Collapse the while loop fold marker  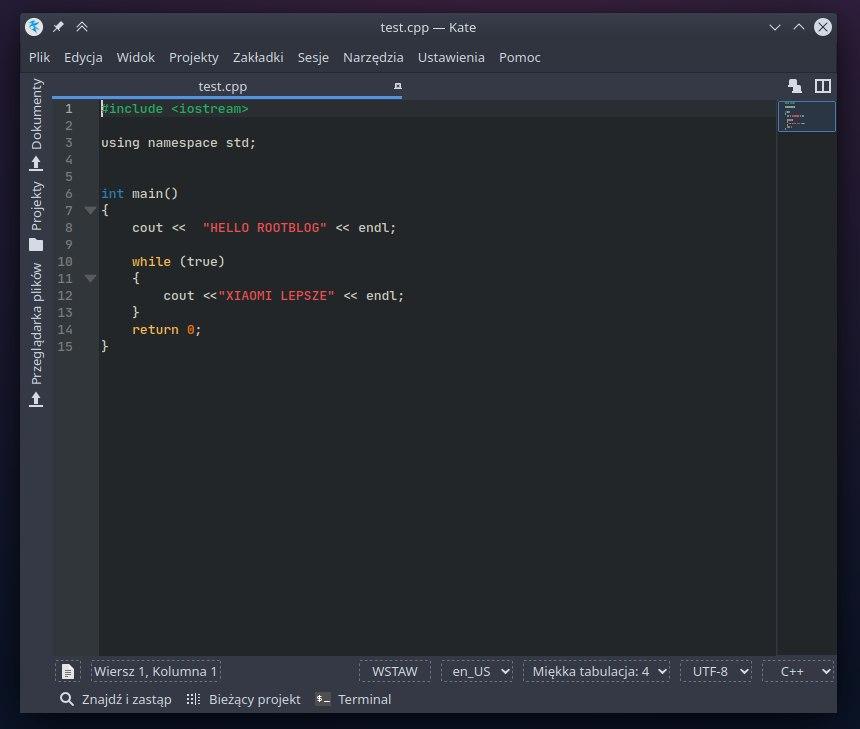pos(90,279)
